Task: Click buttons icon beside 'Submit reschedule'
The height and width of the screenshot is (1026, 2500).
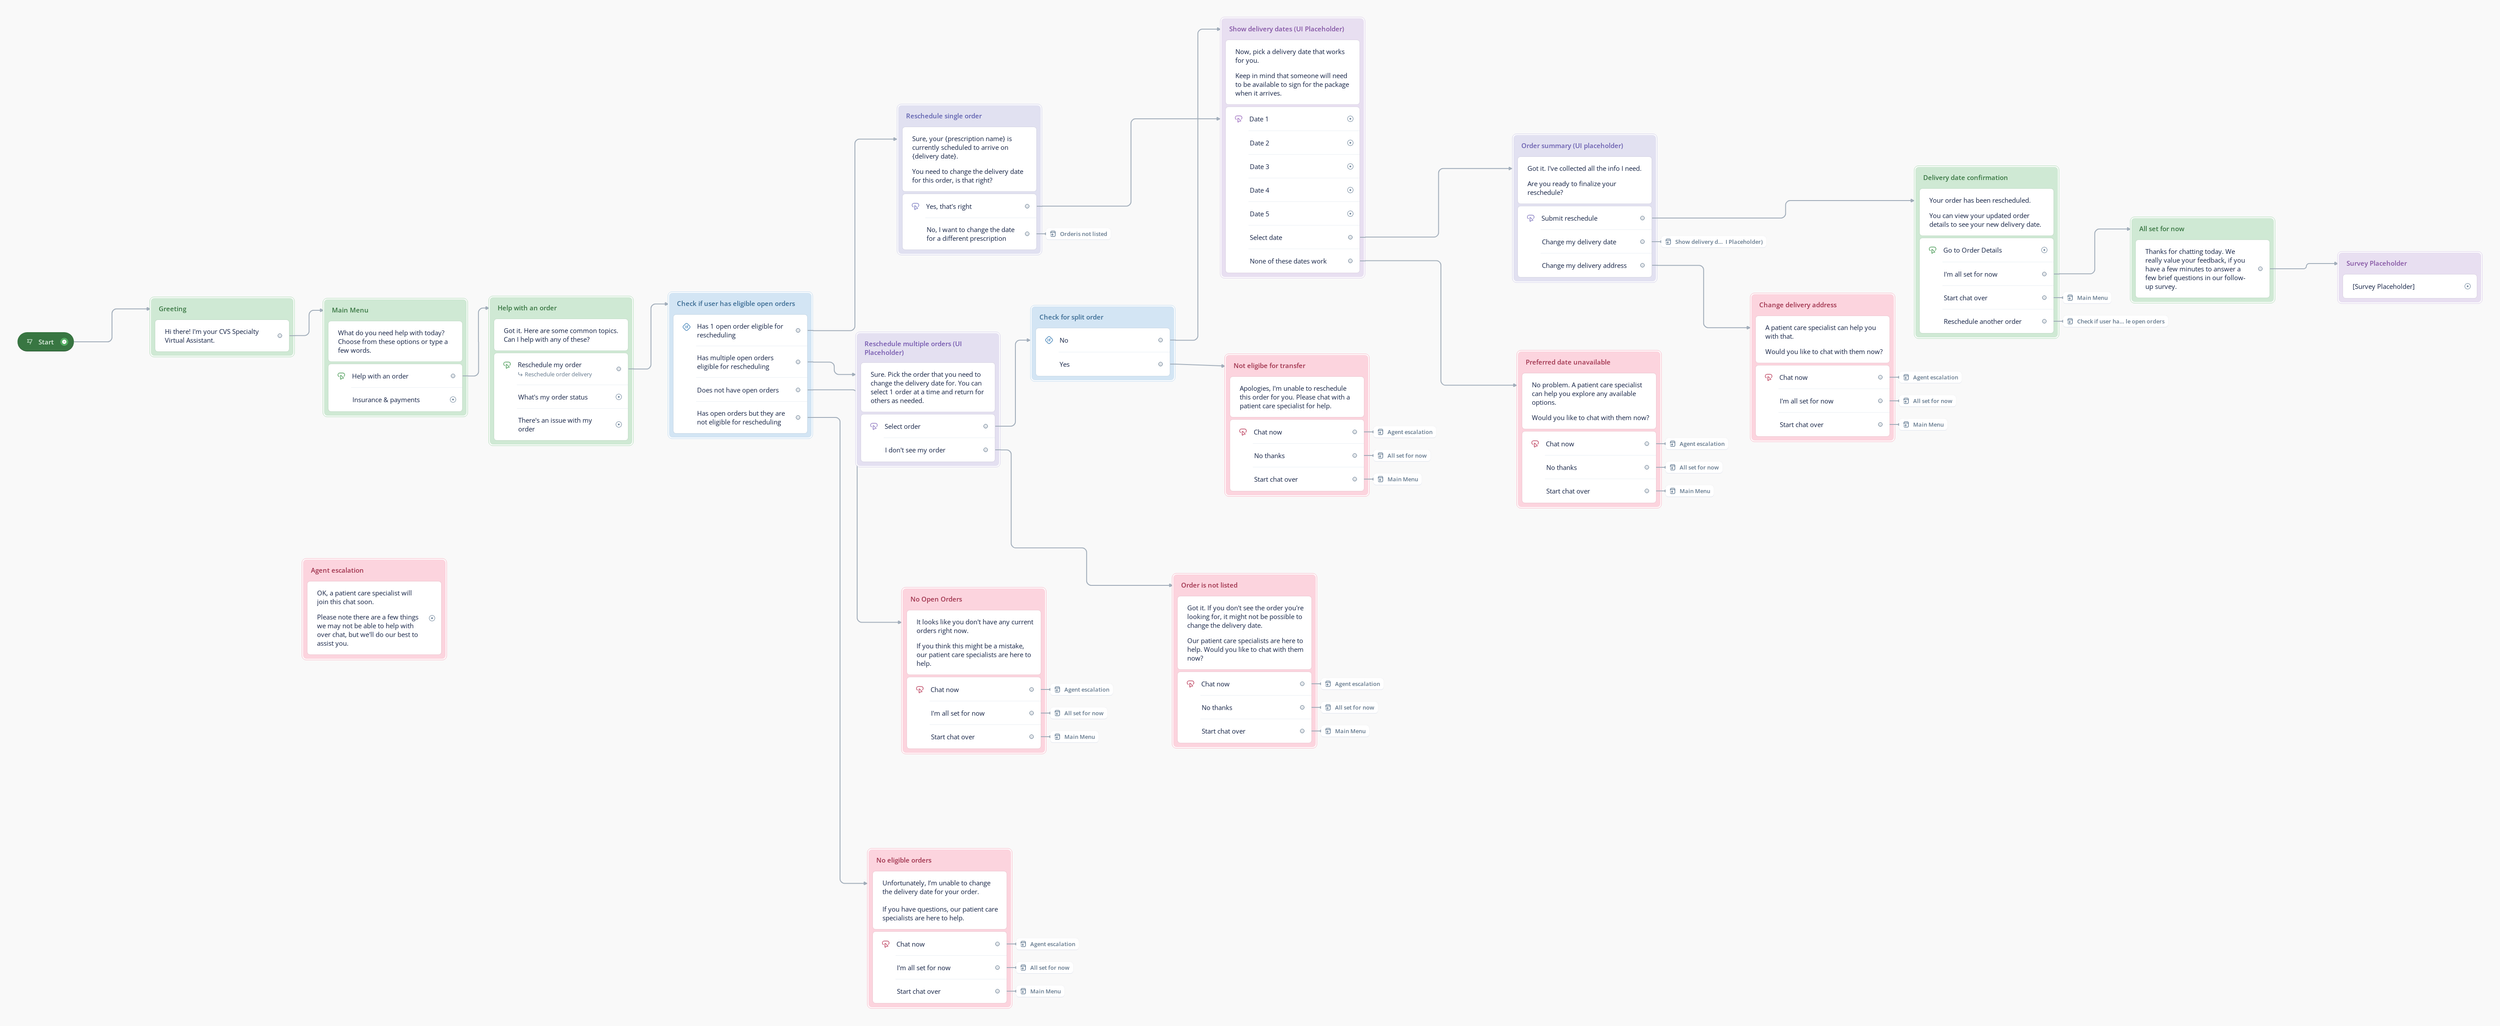Action: click(x=1530, y=218)
